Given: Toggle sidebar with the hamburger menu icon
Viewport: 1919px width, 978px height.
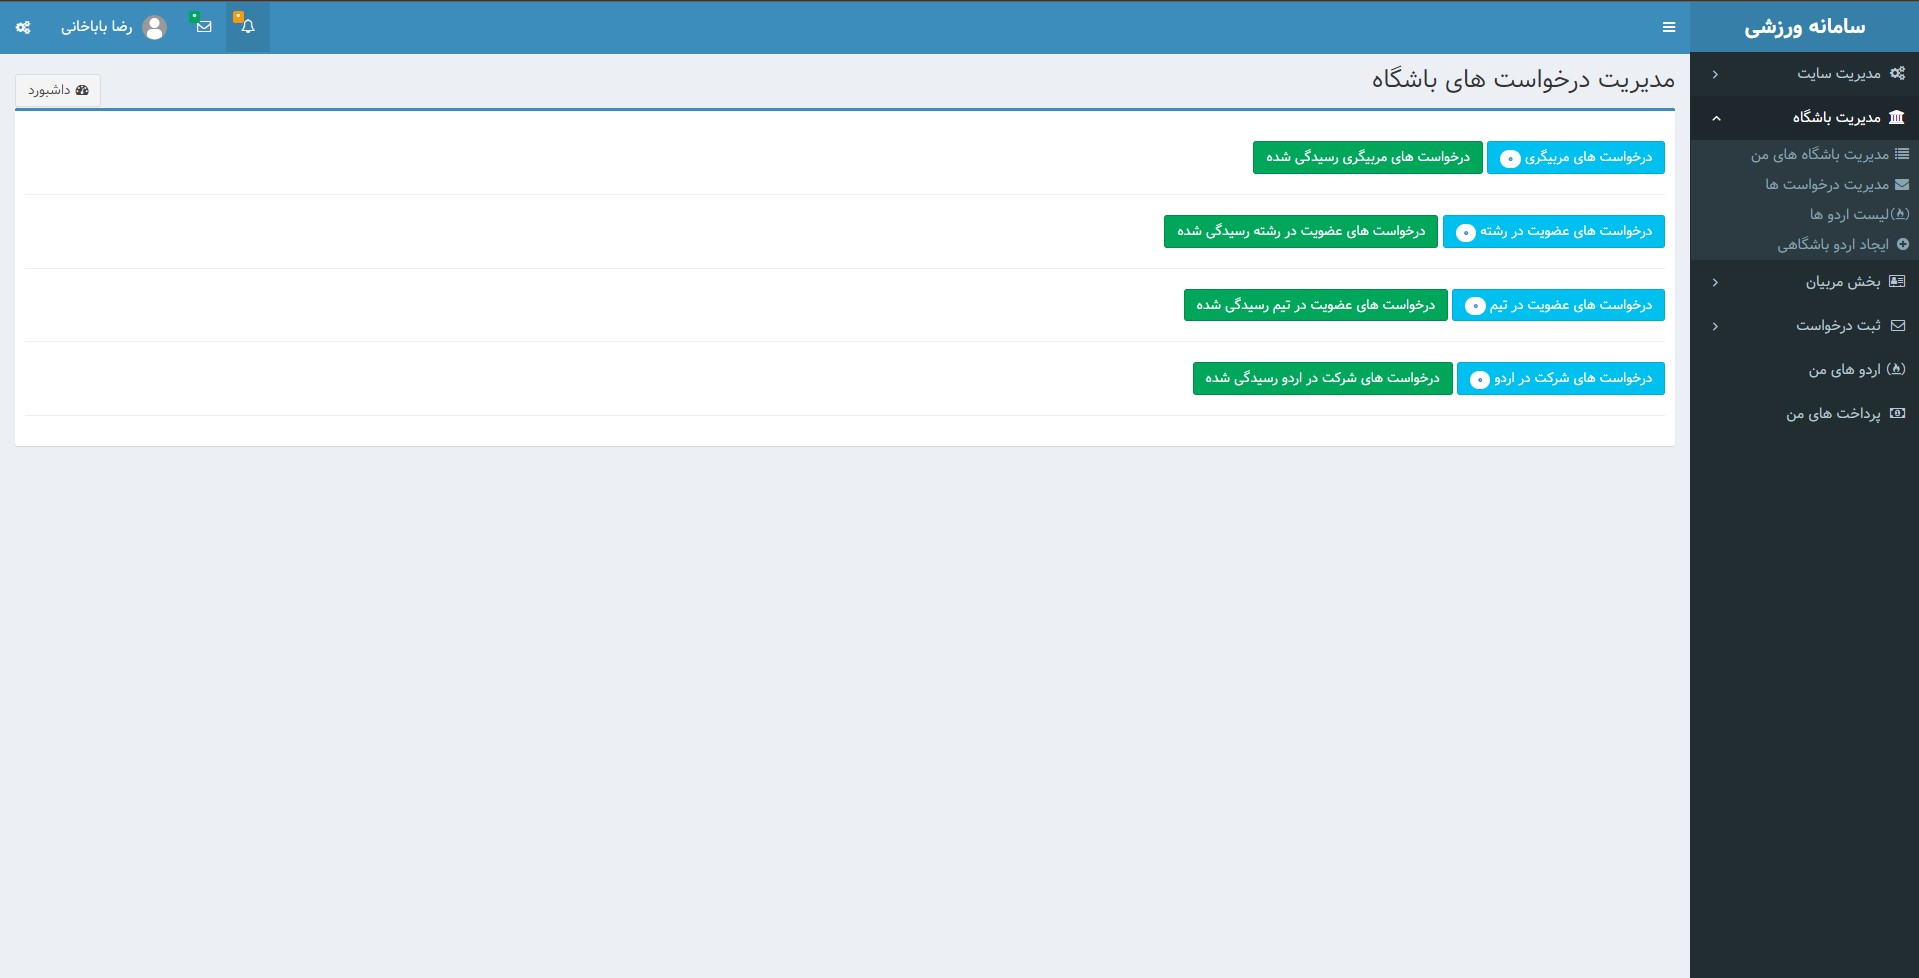Looking at the screenshot, I should click(x=1669, y=27).
